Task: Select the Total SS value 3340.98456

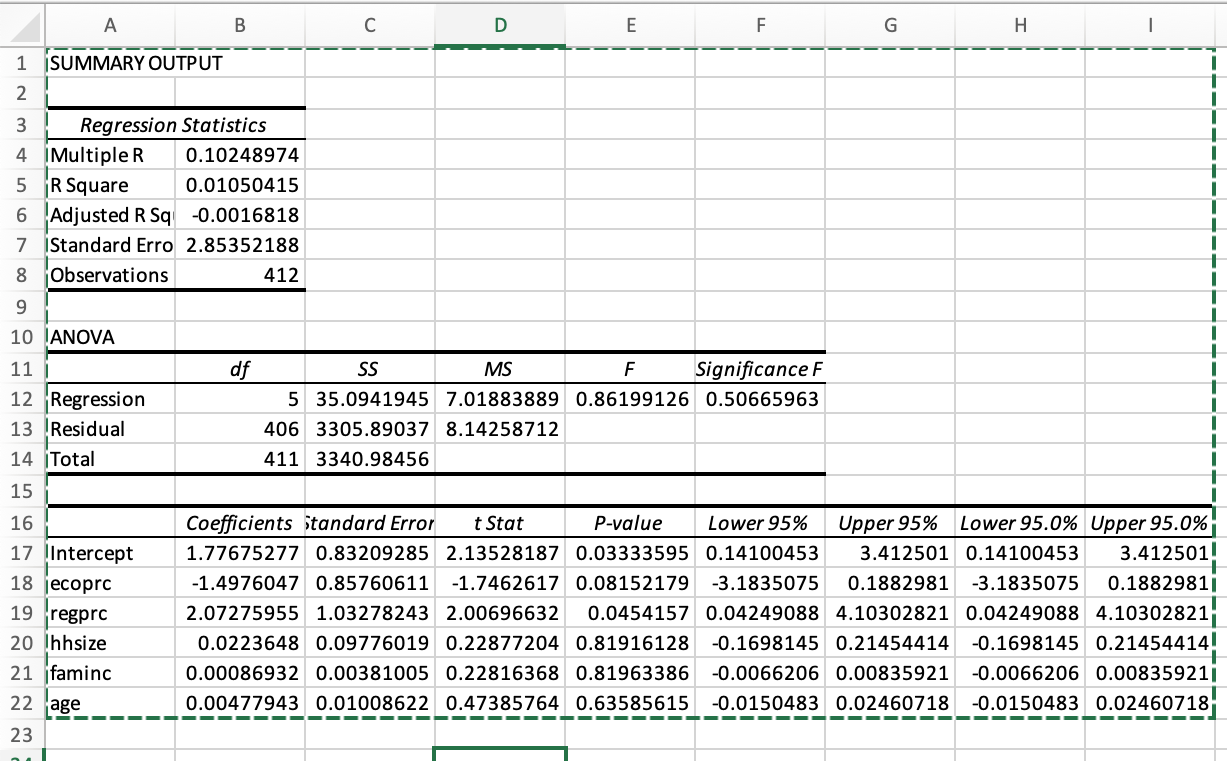Action: click(369, 458)
